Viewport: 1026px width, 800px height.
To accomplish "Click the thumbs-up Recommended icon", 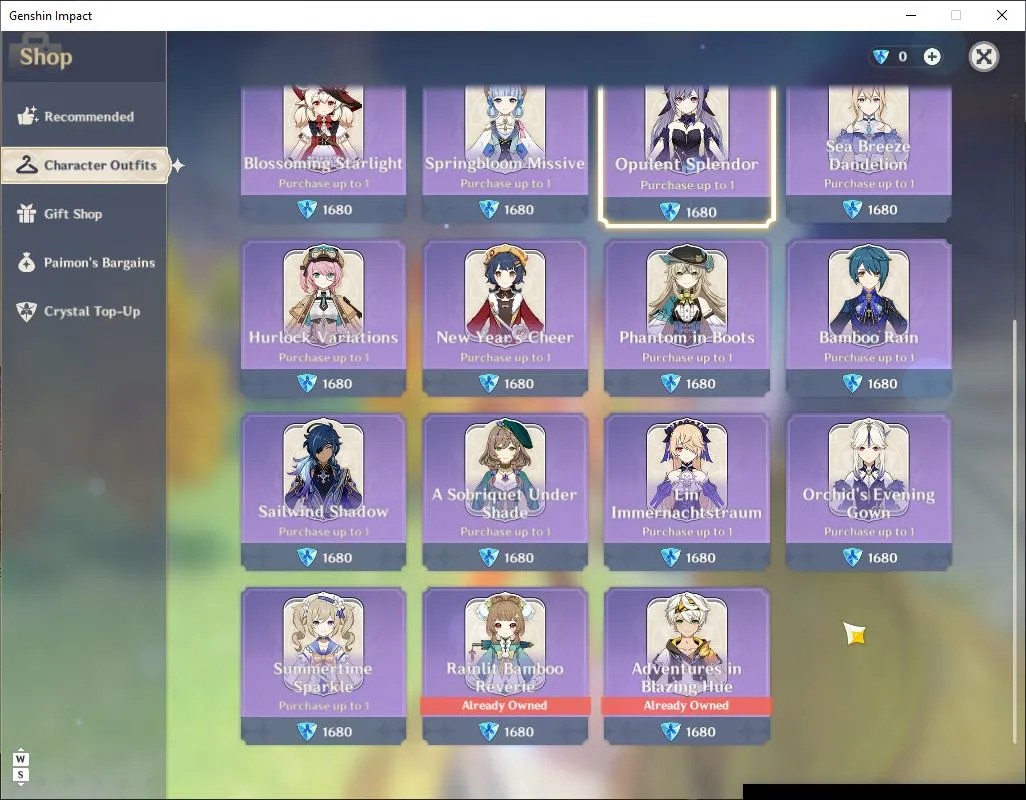I will 27,116.
